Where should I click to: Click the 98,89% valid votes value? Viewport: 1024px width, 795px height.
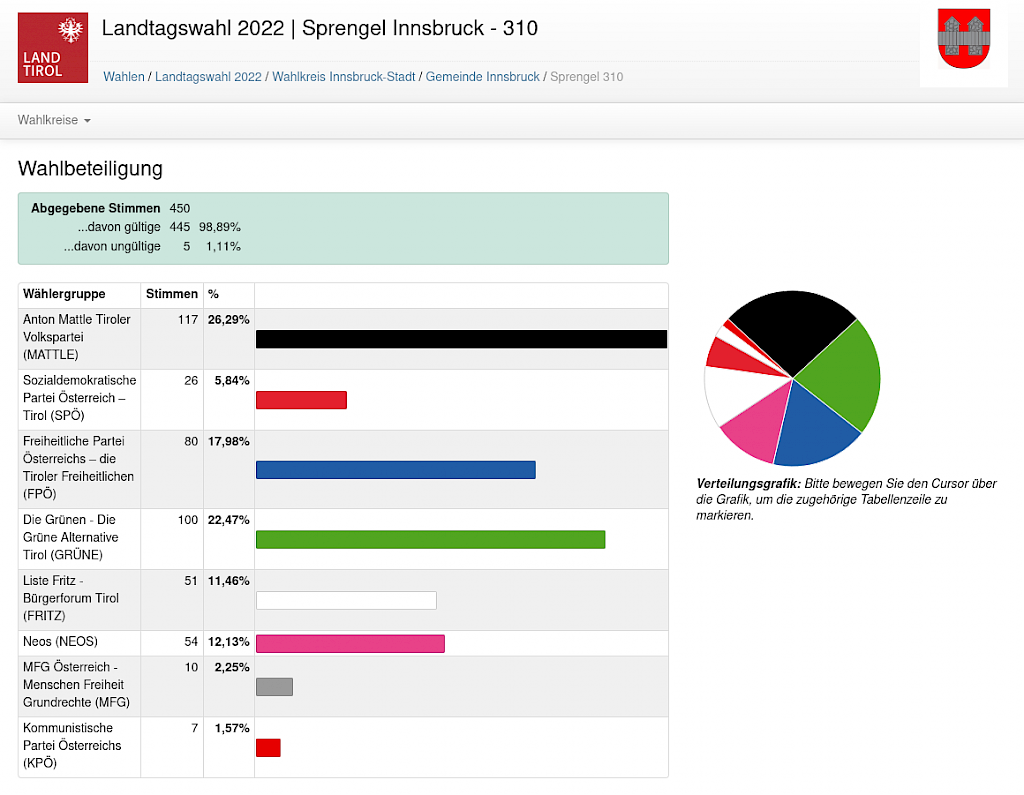pos(219,227)
